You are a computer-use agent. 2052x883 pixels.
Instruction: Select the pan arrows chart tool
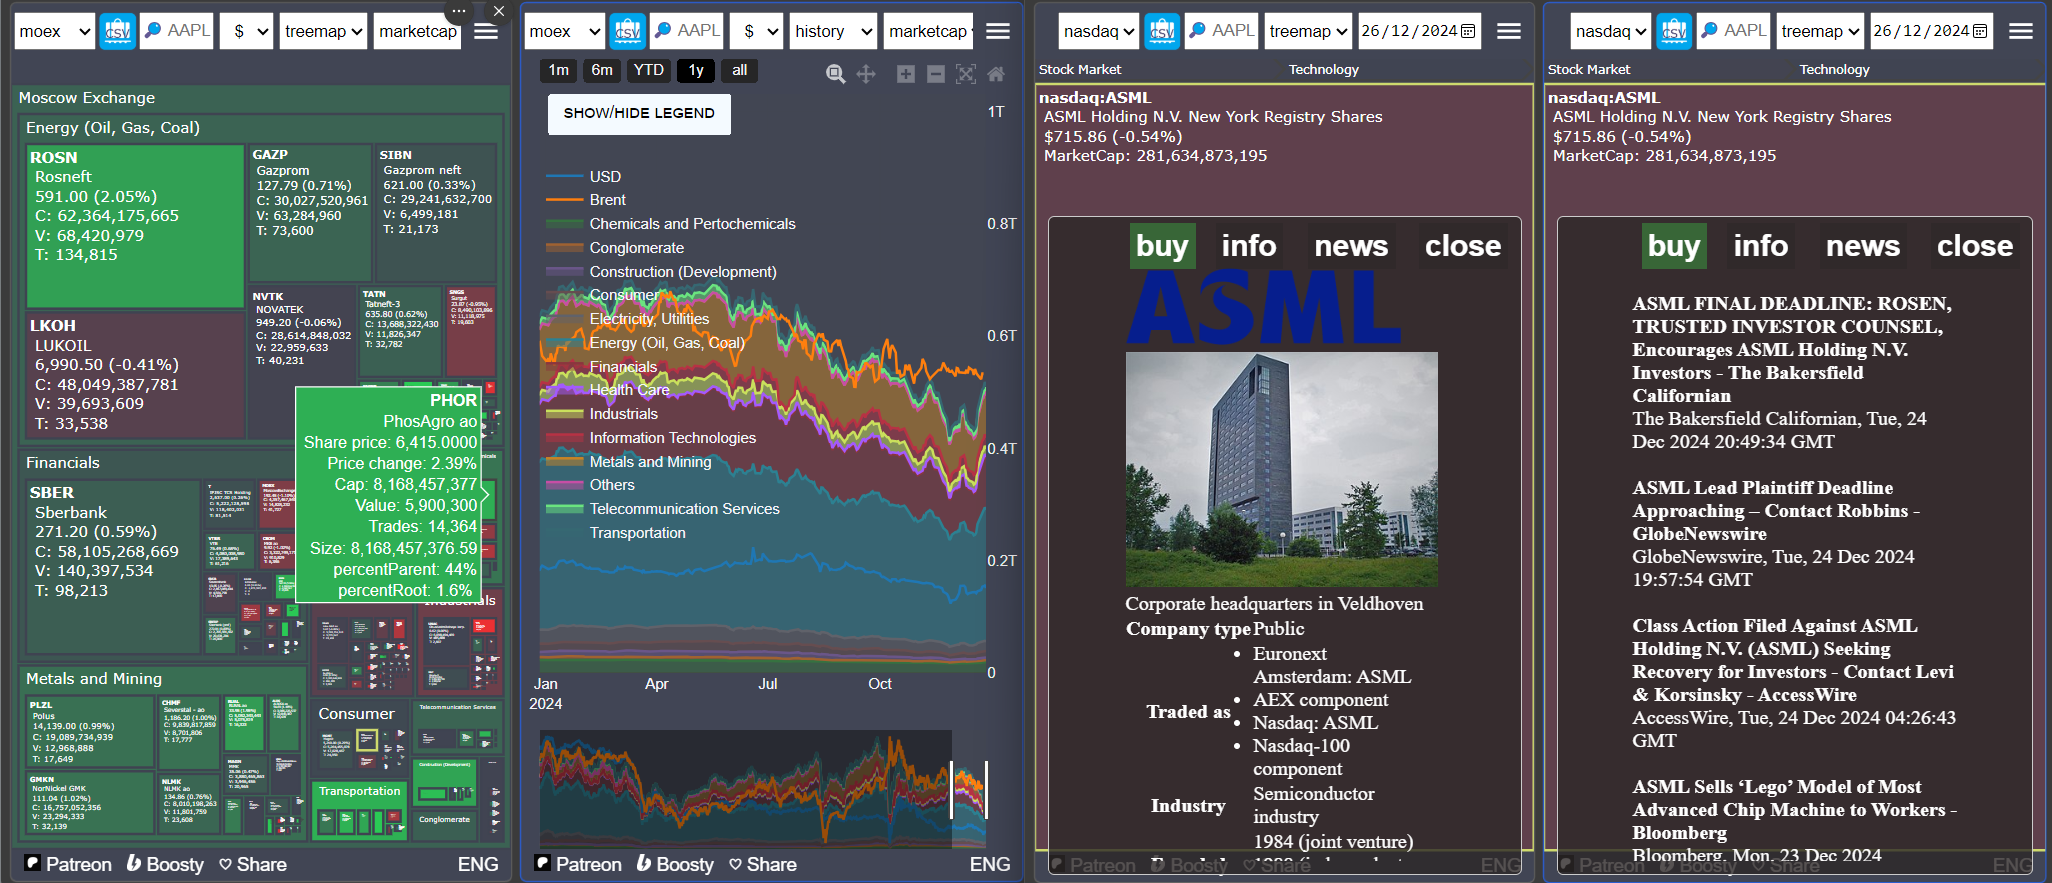tap(866, 74)
